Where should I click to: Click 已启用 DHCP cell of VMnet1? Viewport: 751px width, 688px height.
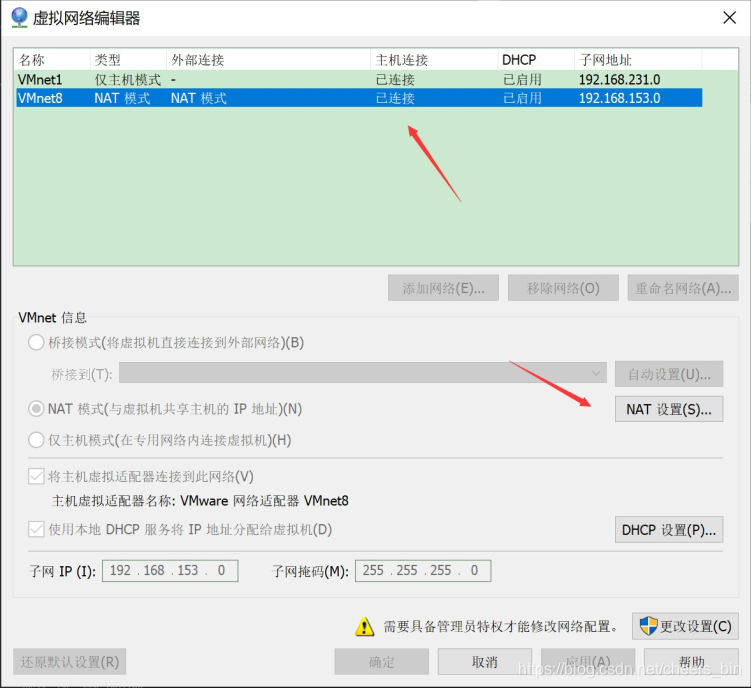click(522, 79)
